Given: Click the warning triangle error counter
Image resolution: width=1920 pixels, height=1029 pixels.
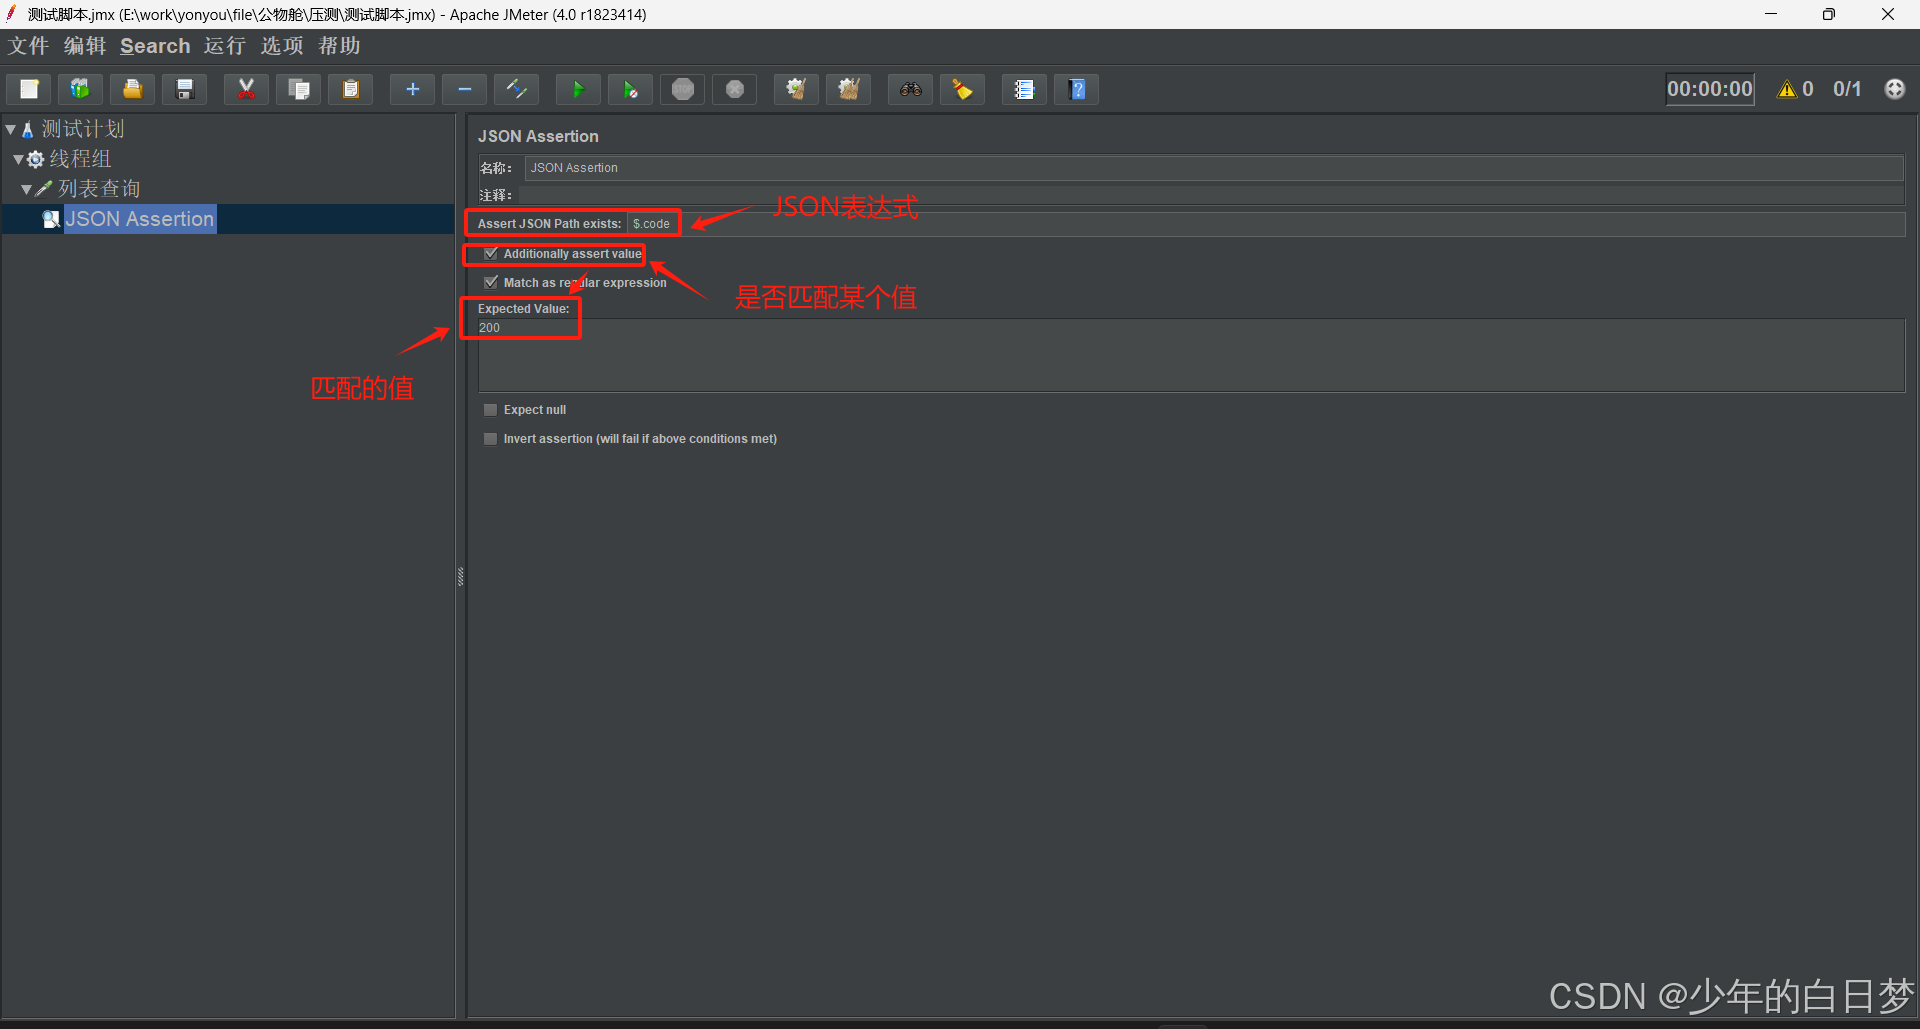Looking at the screenshot, I should pos(1786,89).
